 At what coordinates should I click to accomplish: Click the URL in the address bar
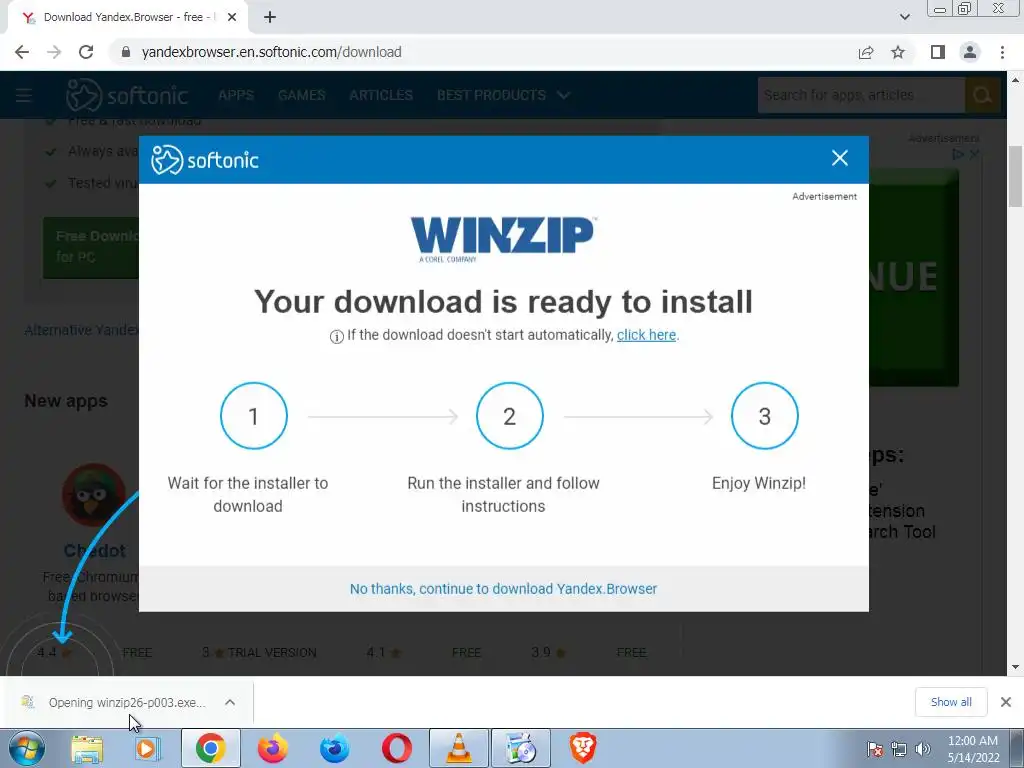tap(271, 52)
